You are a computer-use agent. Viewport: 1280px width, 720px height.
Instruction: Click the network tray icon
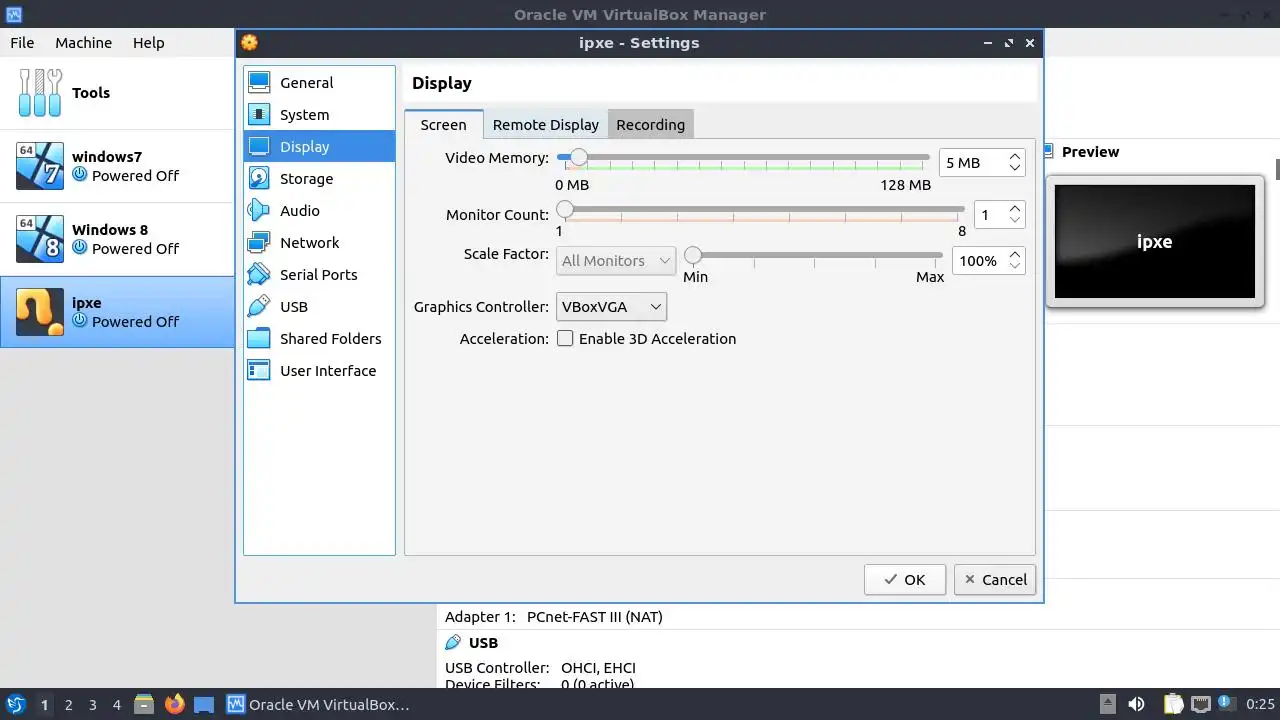tap(1200, 704)
